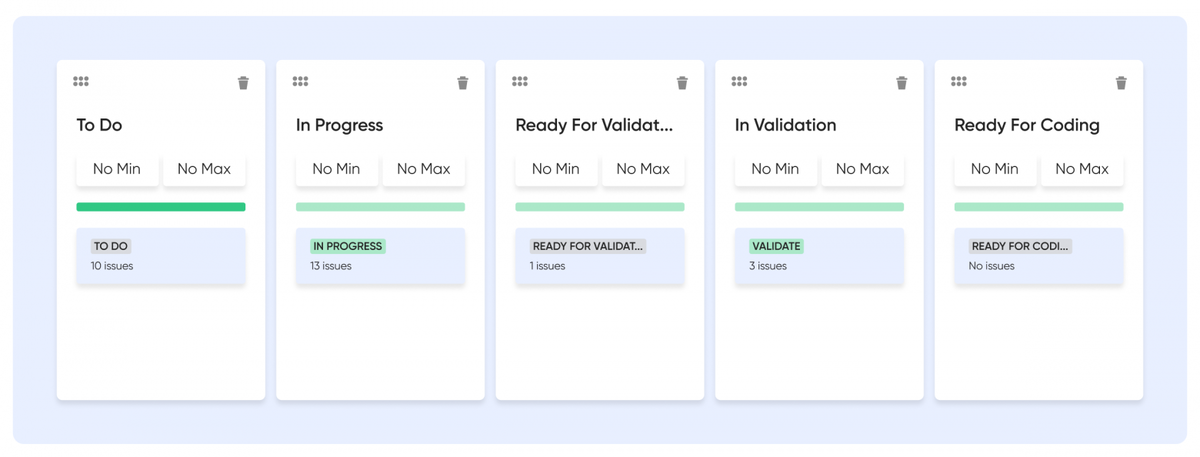Grab the To Do column drag handle

(x=81, y=82)
